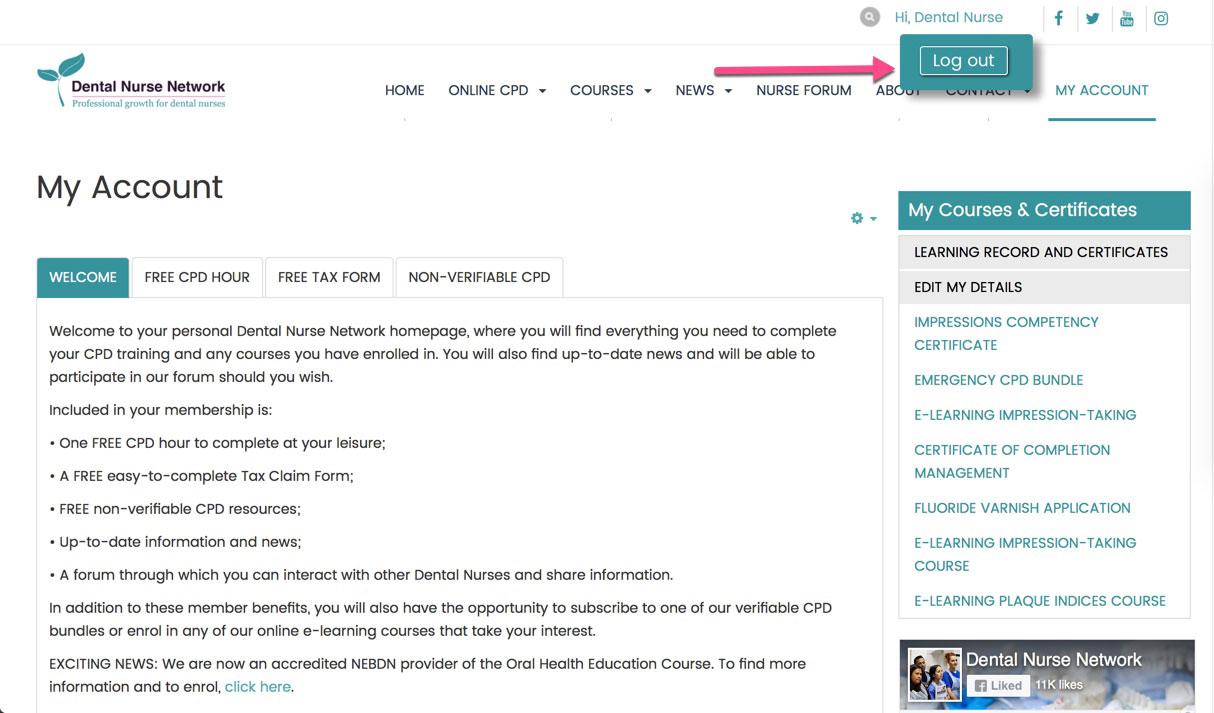Open the gear settings icon
Screen dimensions: 1214x713
(857, 218)
